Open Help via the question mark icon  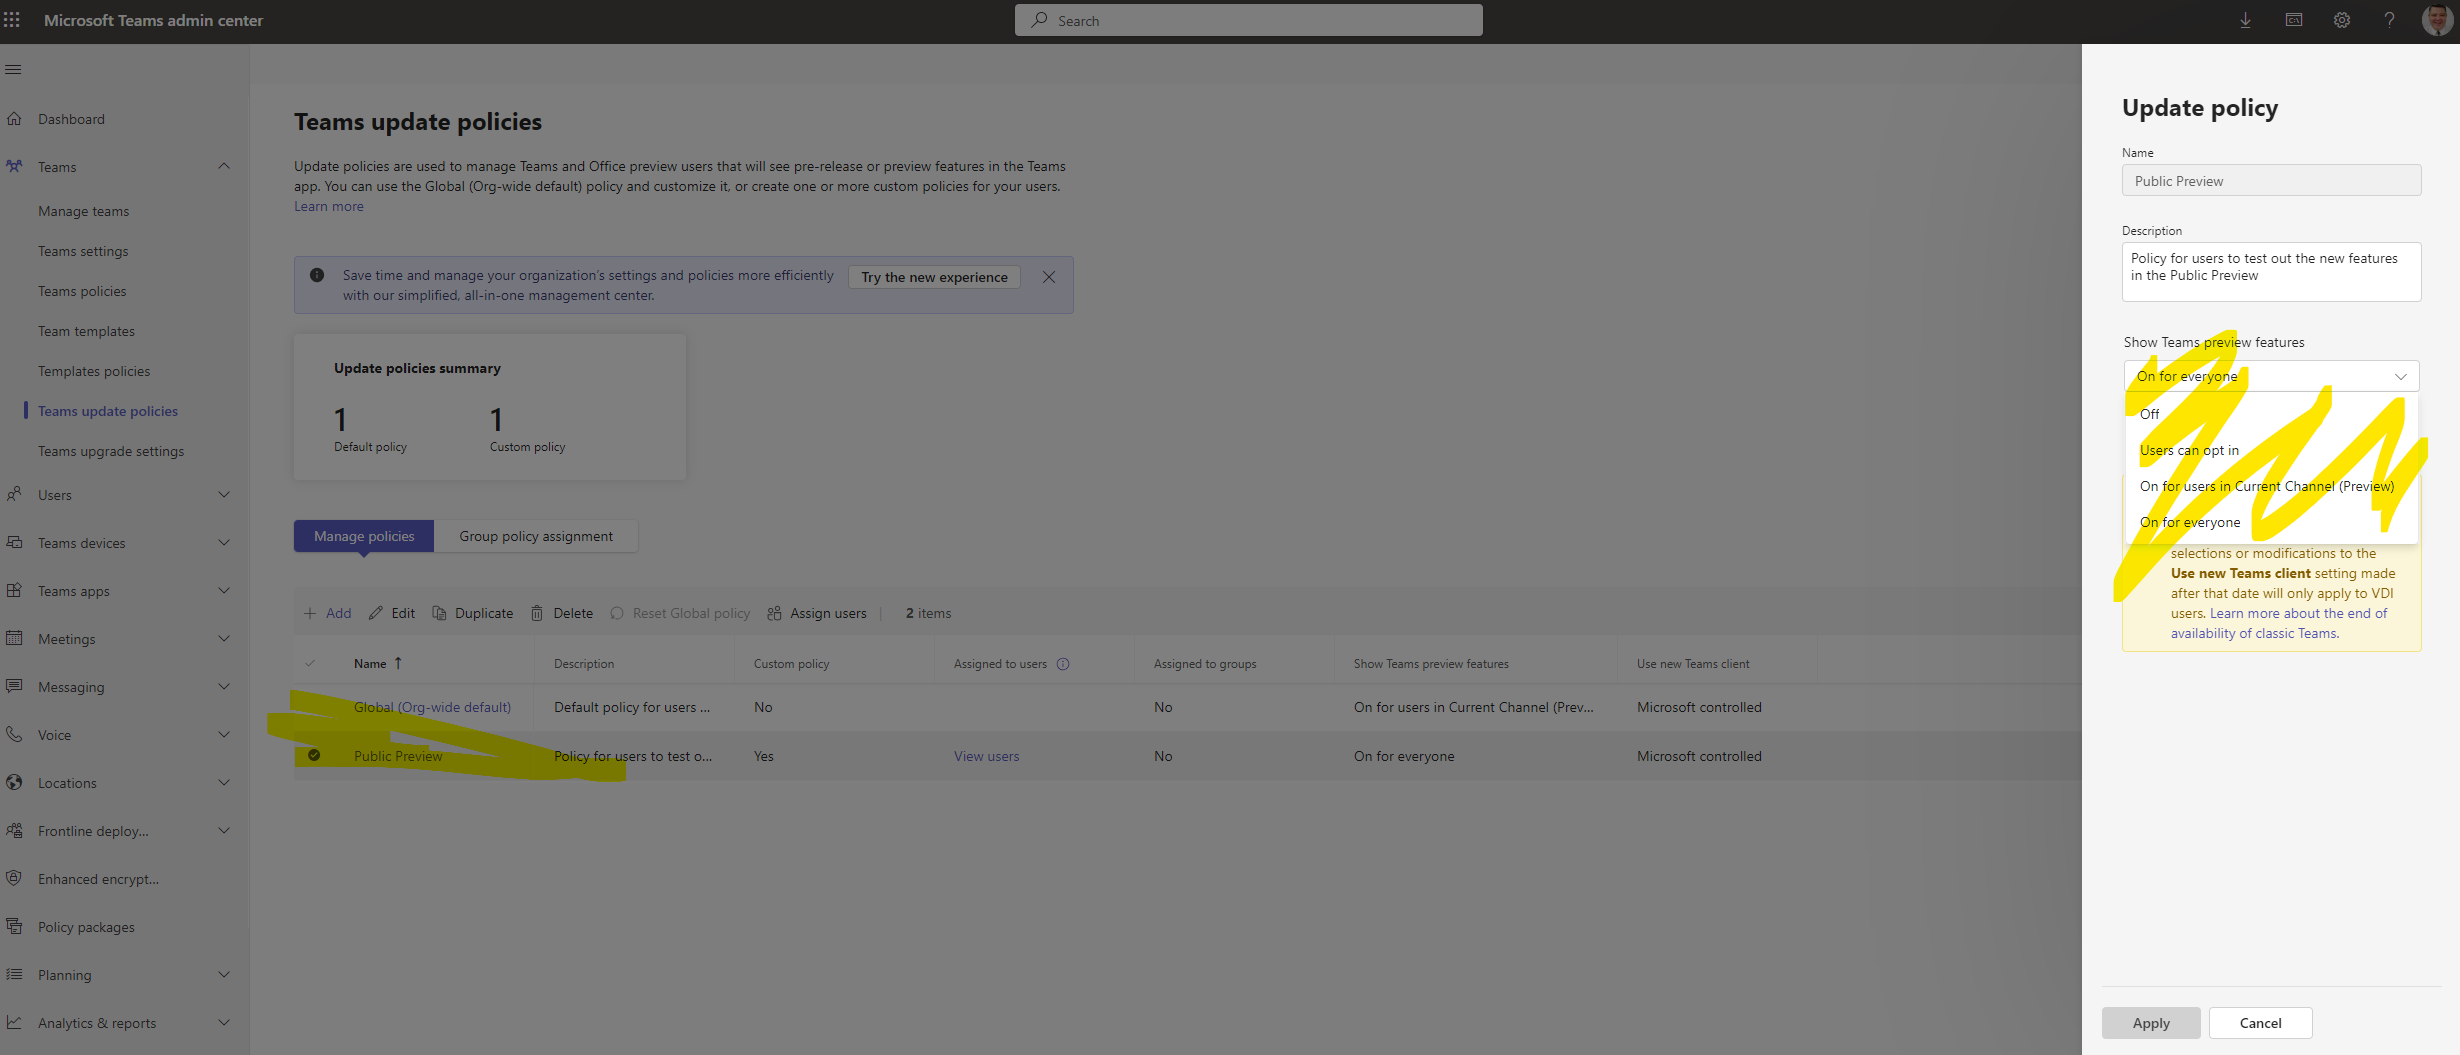click(x=2389, y=20)
